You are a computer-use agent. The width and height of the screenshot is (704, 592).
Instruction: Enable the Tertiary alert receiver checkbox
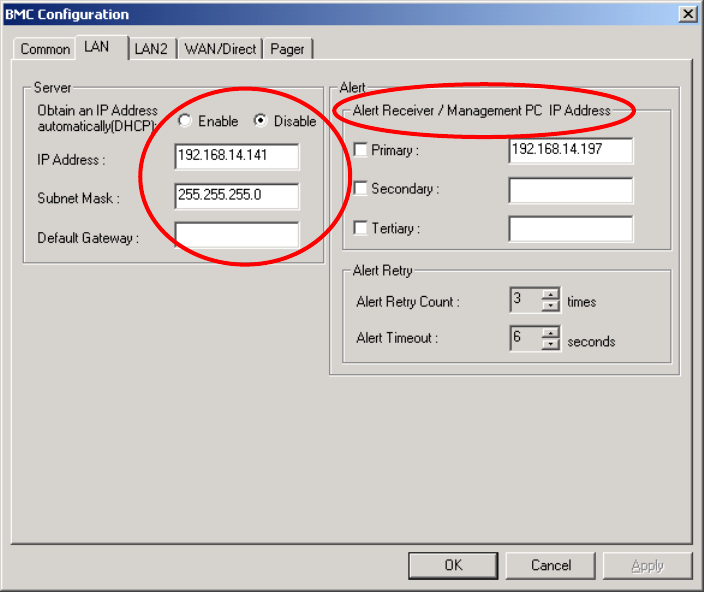pos(361,228)
